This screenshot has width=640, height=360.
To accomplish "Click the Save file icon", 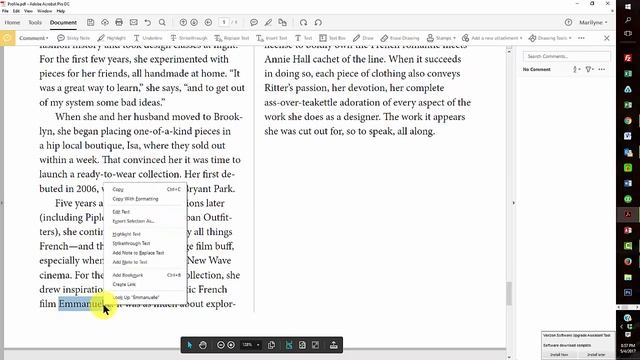I will point(90,22).
